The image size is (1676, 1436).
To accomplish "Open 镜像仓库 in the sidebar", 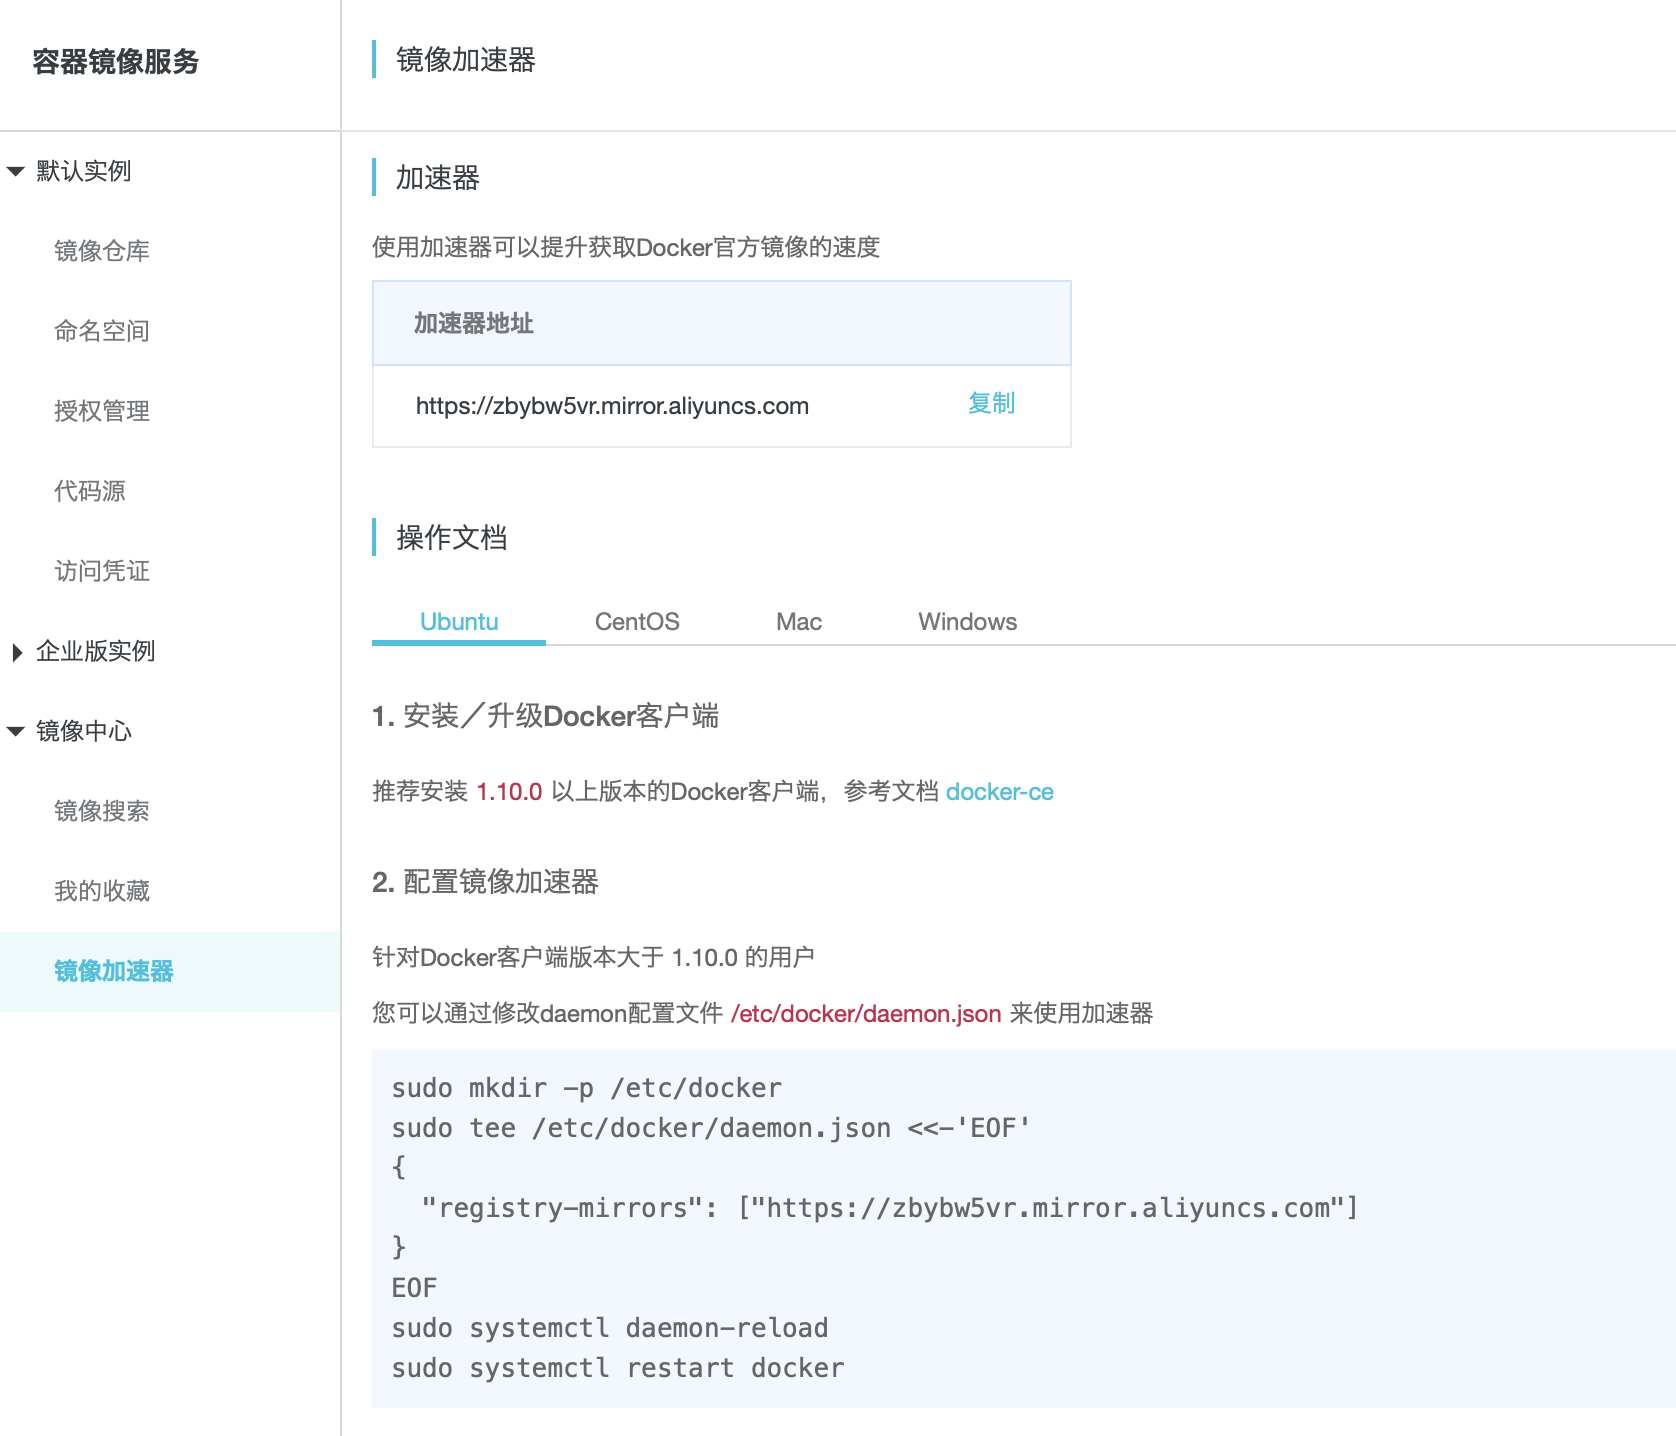I will (102, 251).
